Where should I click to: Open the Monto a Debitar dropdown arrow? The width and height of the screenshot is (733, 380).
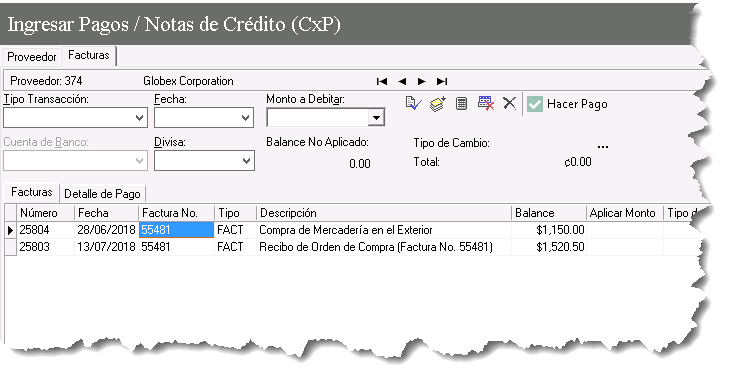[376, 118]
